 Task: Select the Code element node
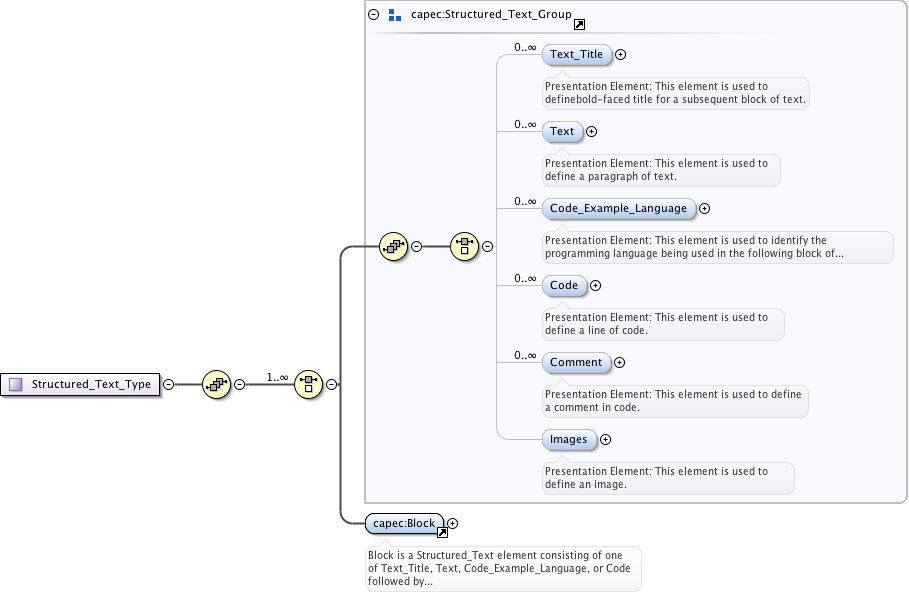coord(564,285)
